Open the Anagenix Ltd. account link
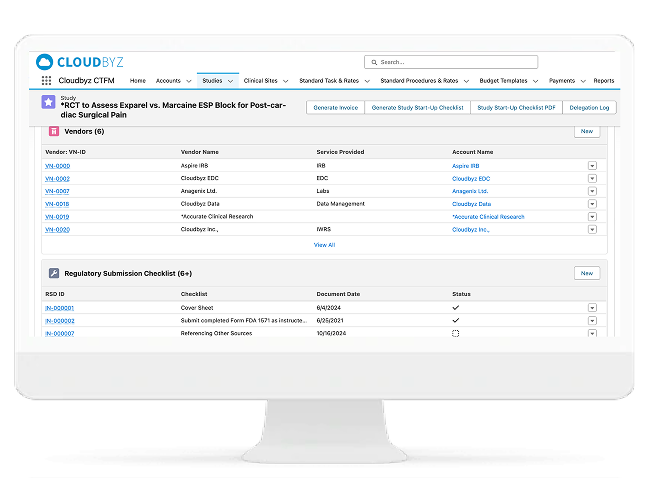The height and width of the screenshot is (499, 650). 470,191
